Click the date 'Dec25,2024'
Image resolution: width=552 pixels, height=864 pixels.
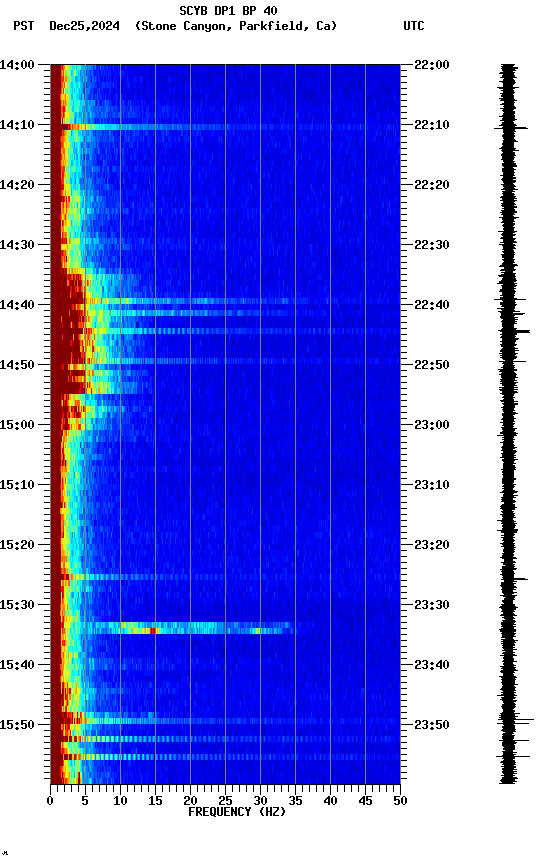[x=84, y=26]
